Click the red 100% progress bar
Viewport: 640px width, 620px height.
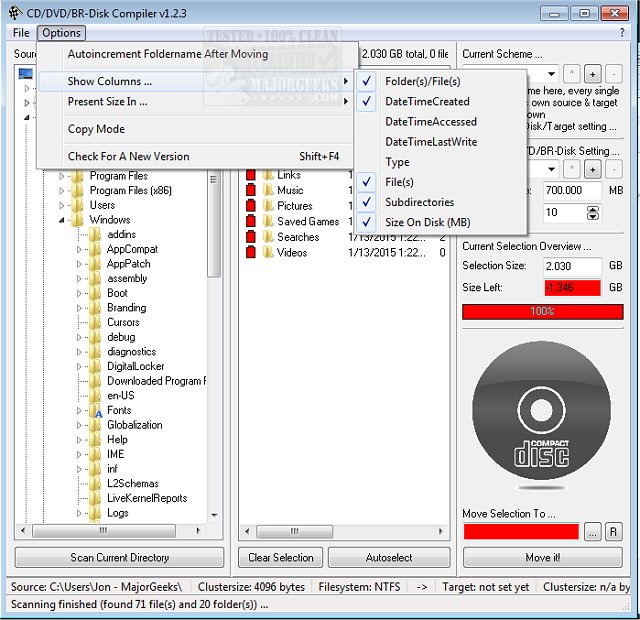coord(542,311)
